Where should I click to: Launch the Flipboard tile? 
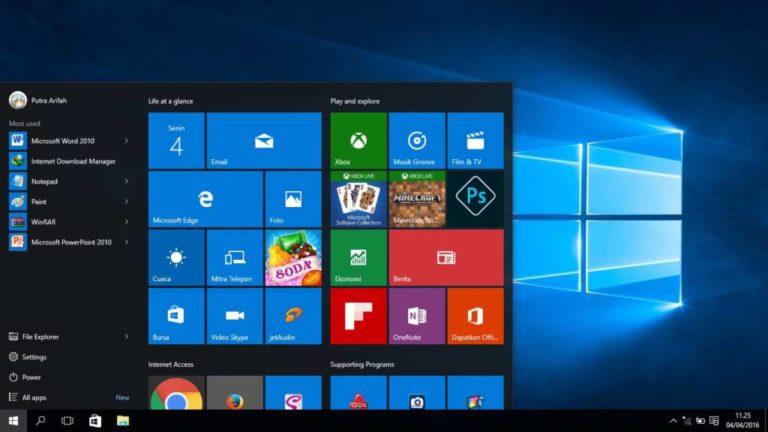[358, 316]
